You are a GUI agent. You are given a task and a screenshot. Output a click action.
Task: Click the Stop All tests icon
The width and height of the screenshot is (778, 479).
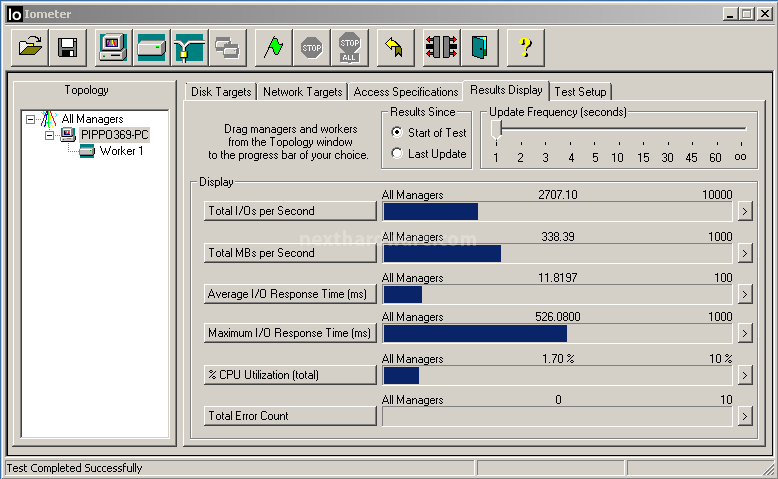[350, 48]
